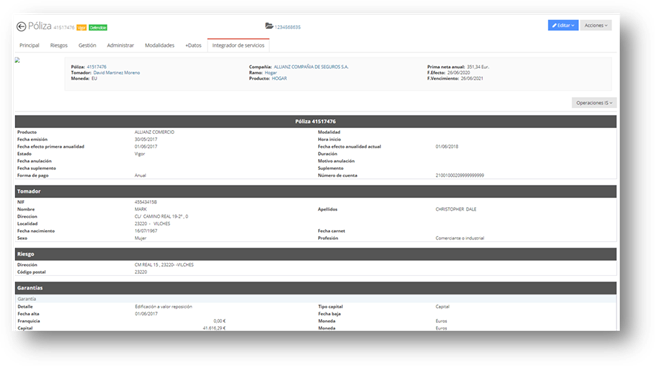The width and height of the screenshot is (655, 366).
Task: Select the Modalidades tab
Action: [160, 45]
